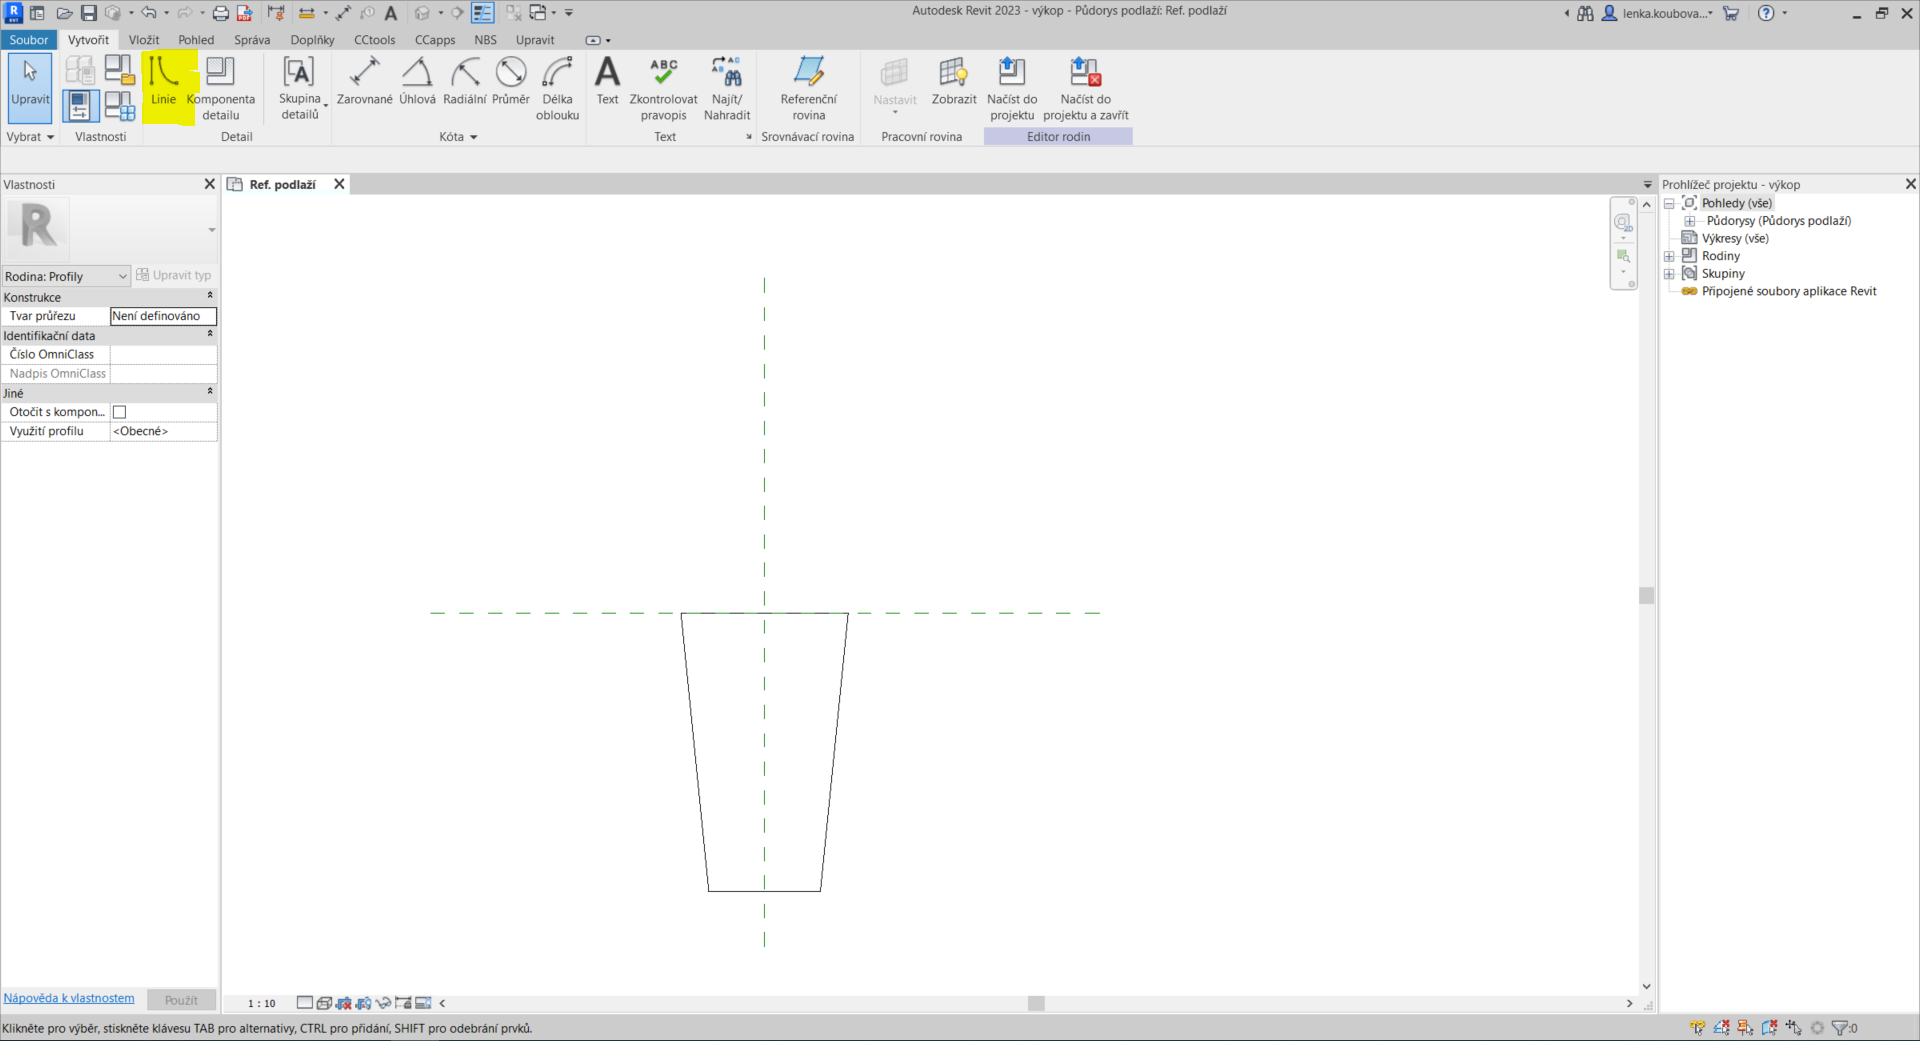Click Načíst do projektu

(x=1012, y=86)
